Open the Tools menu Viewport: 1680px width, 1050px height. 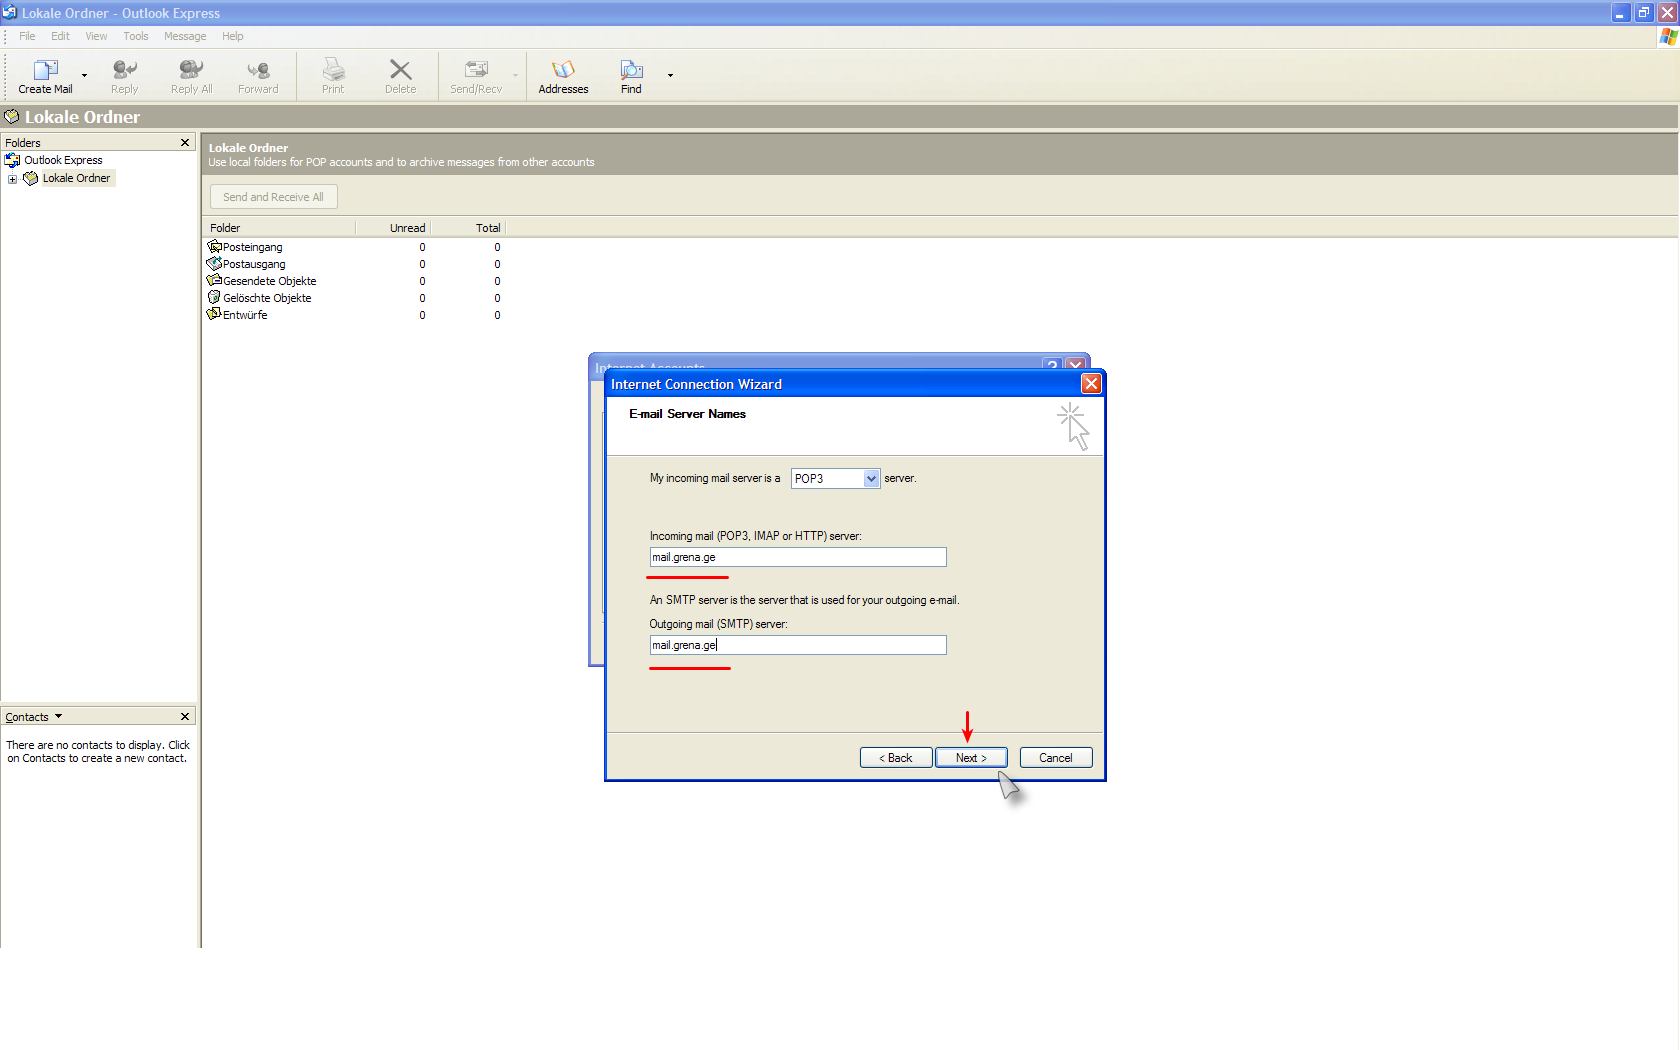(136, 36)
